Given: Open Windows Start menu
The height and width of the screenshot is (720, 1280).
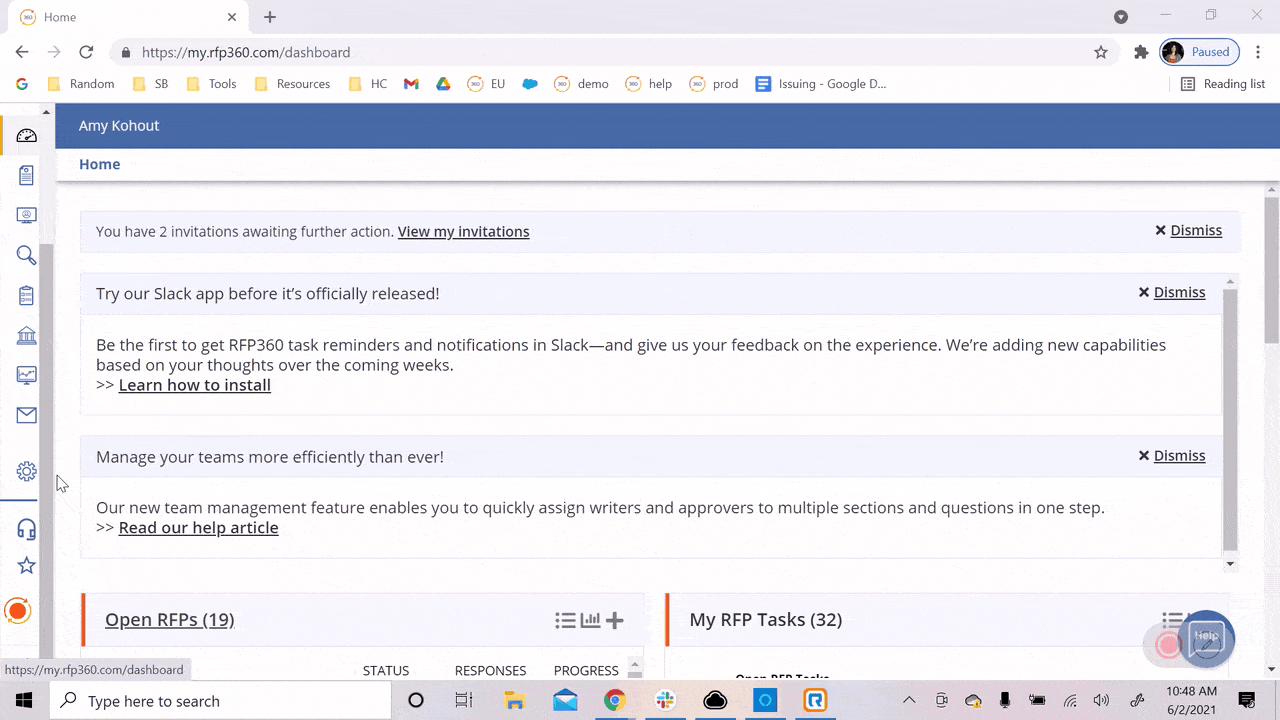Looking at the screenshot, I should coord(24,700).
